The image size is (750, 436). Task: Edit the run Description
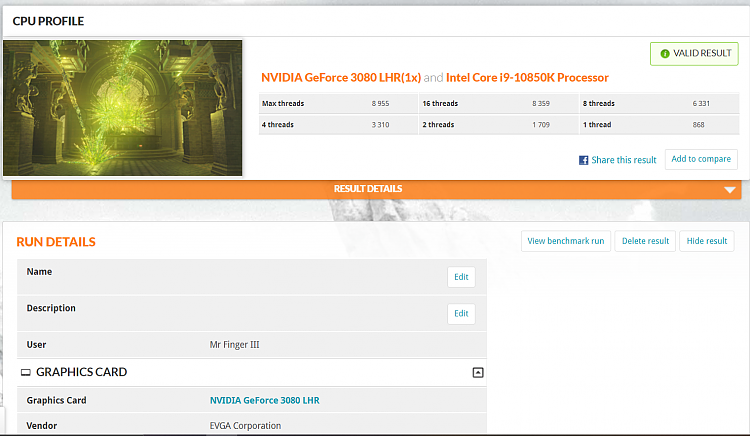pos(461,314)
